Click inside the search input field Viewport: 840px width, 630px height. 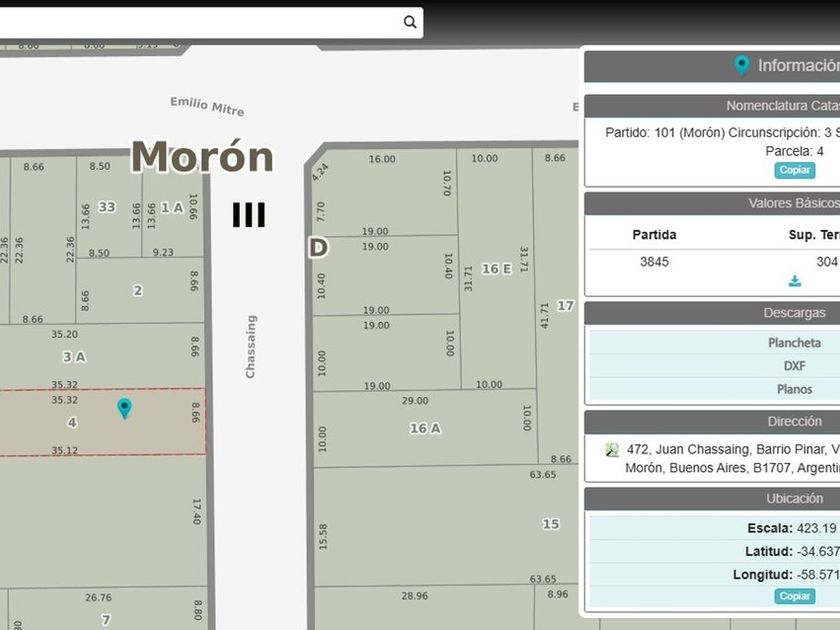pyautogui.click(x=198, y=22)
